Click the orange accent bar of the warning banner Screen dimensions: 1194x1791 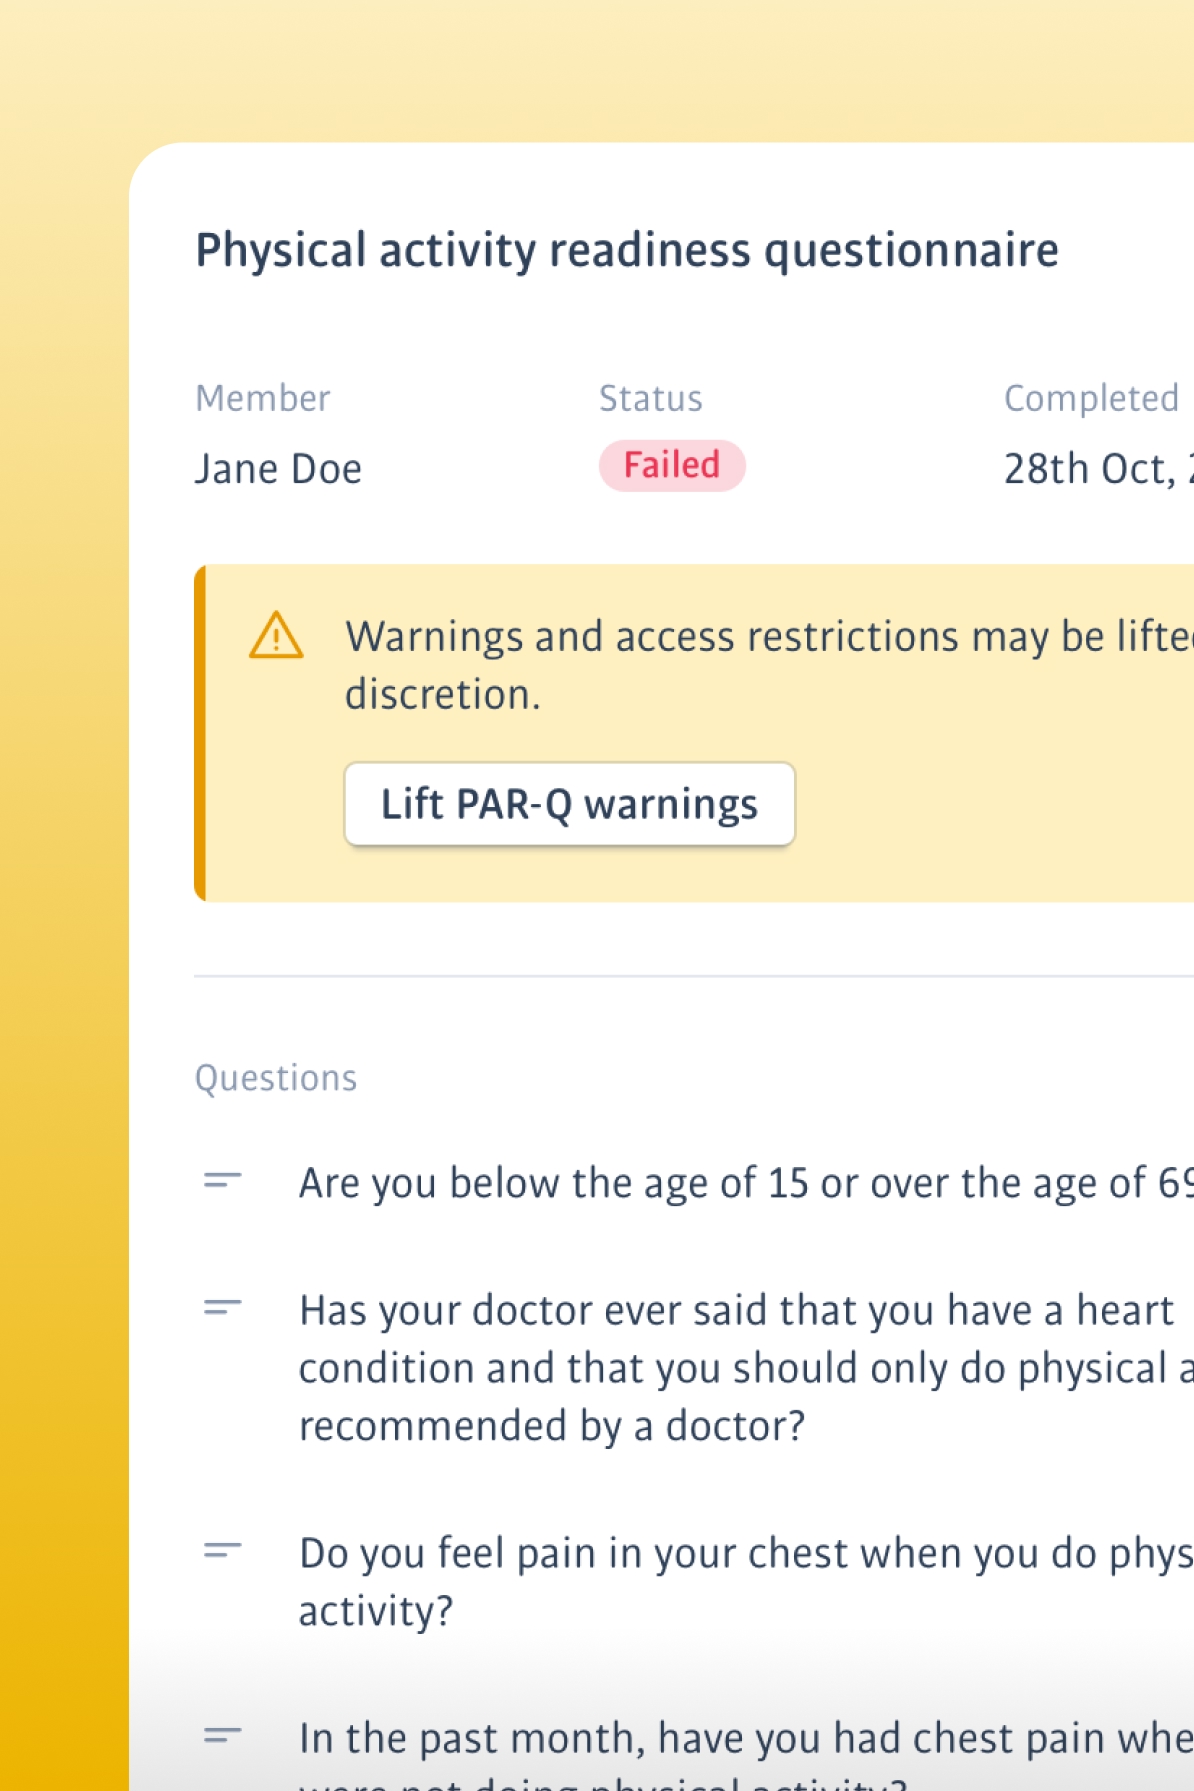[200, 733]
